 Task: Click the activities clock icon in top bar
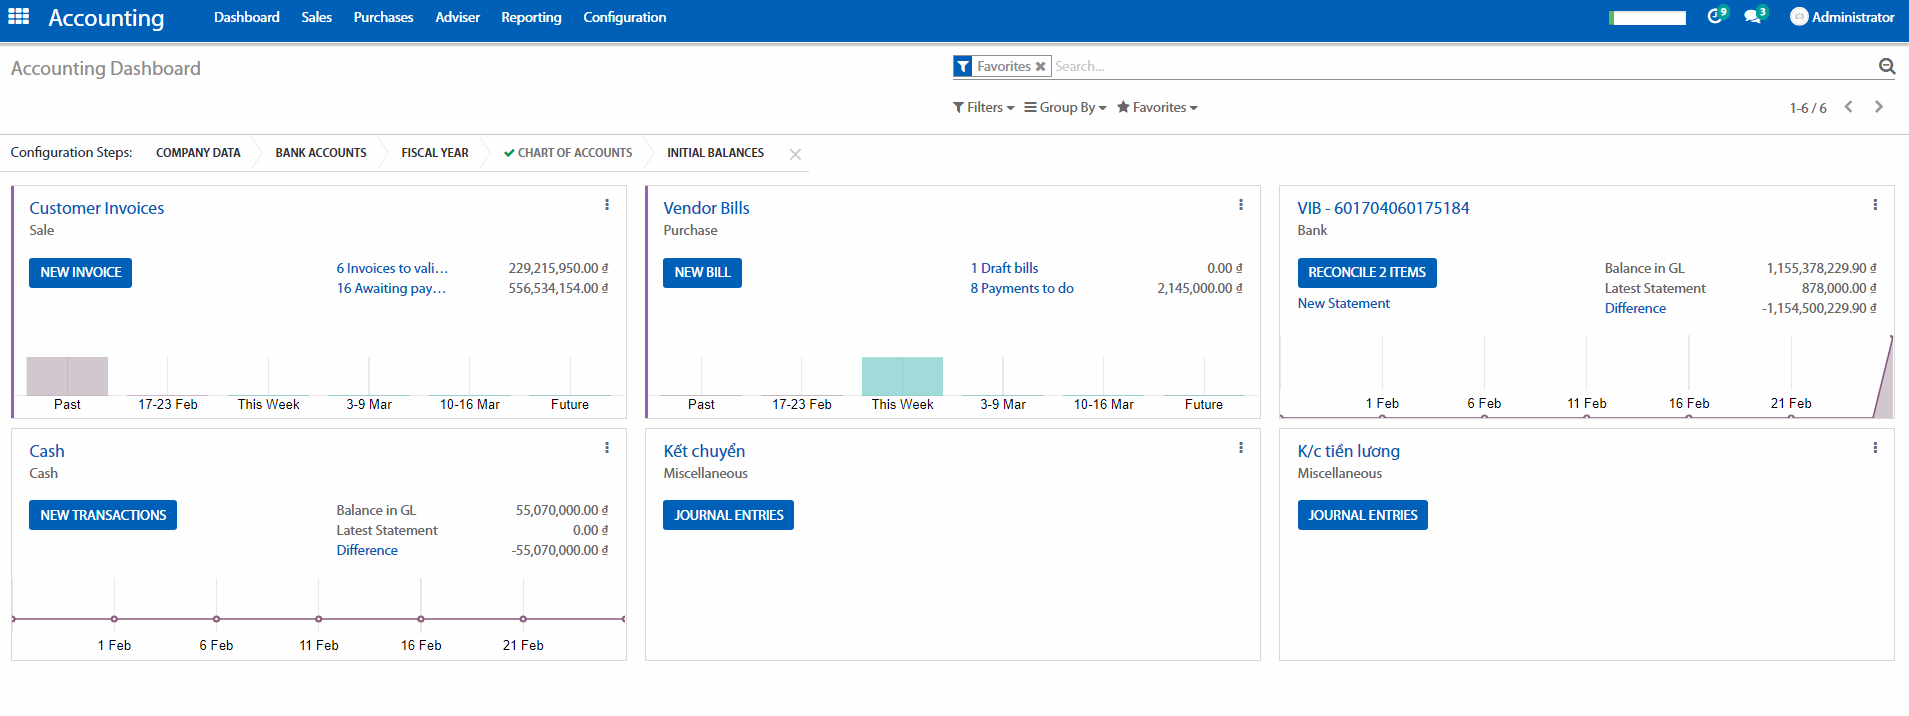coord(1715,17)
